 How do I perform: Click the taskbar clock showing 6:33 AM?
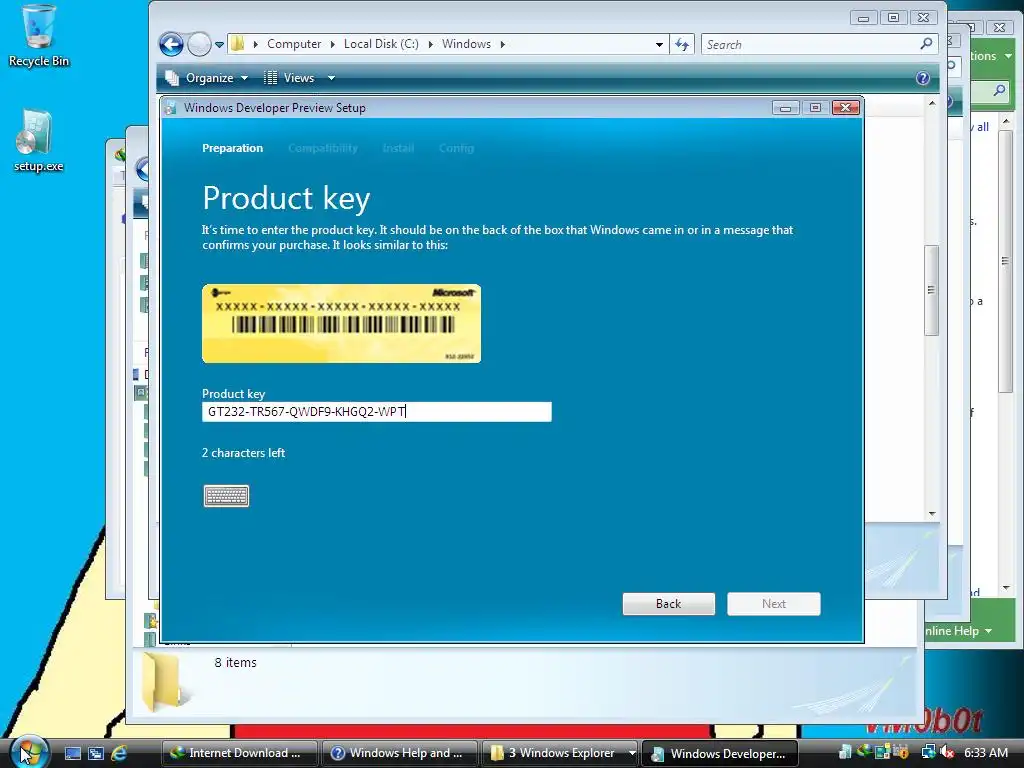985,752
